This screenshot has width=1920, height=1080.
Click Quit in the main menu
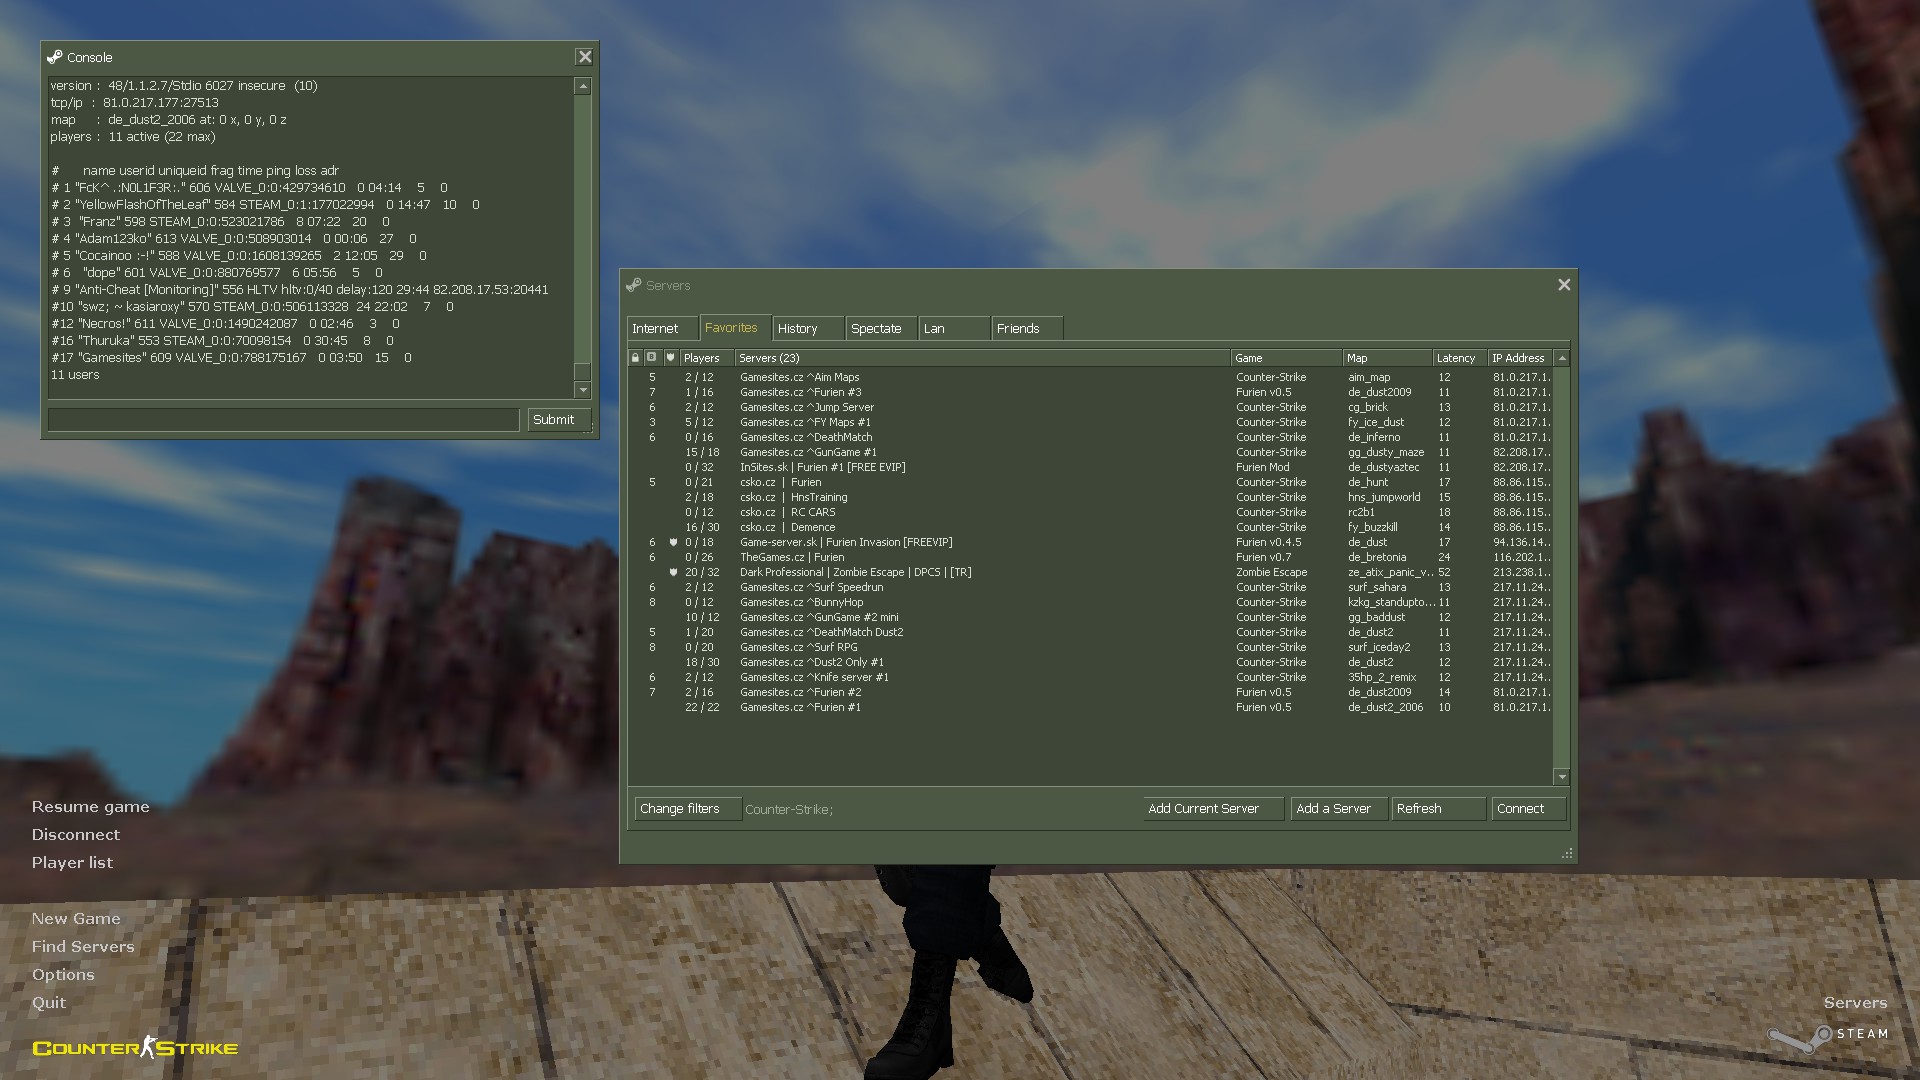point(49,1002)
